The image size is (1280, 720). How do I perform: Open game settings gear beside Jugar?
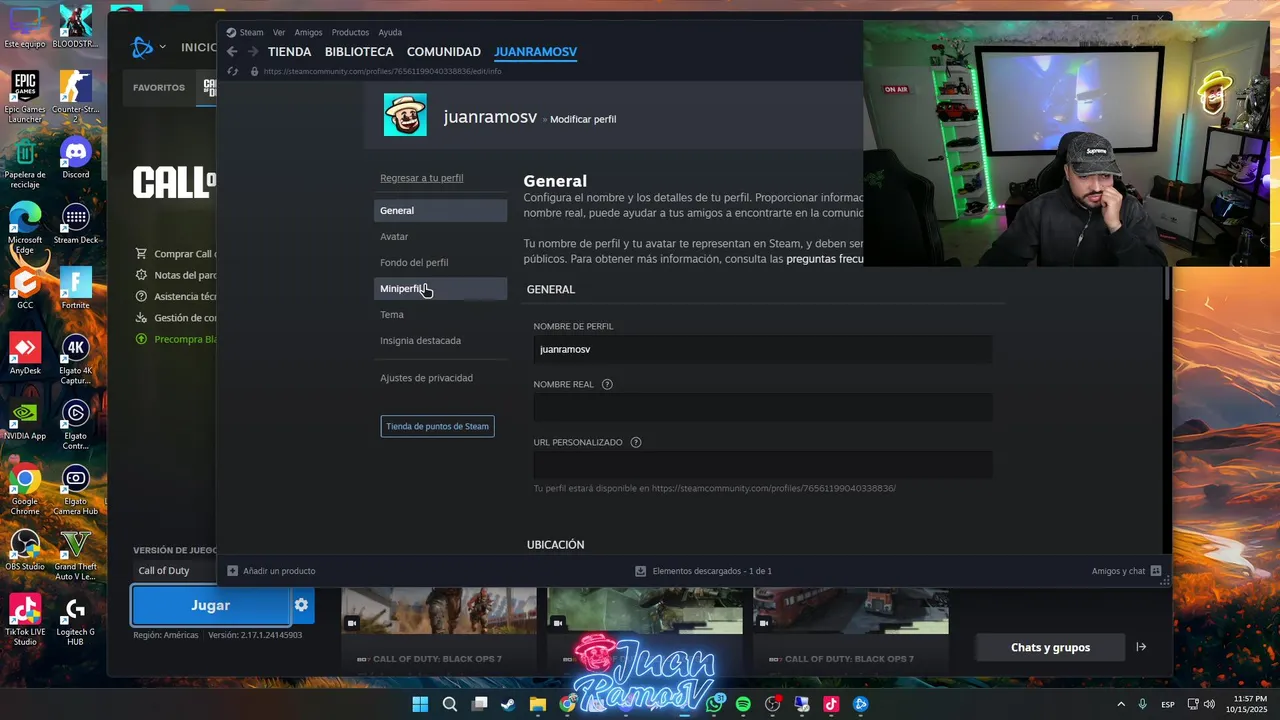pyautogui.click(x=301, y=605)
